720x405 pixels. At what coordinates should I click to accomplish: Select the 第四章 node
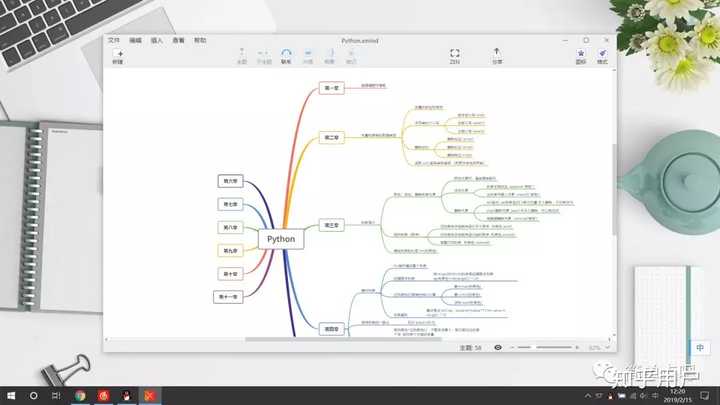click(332, 329)
